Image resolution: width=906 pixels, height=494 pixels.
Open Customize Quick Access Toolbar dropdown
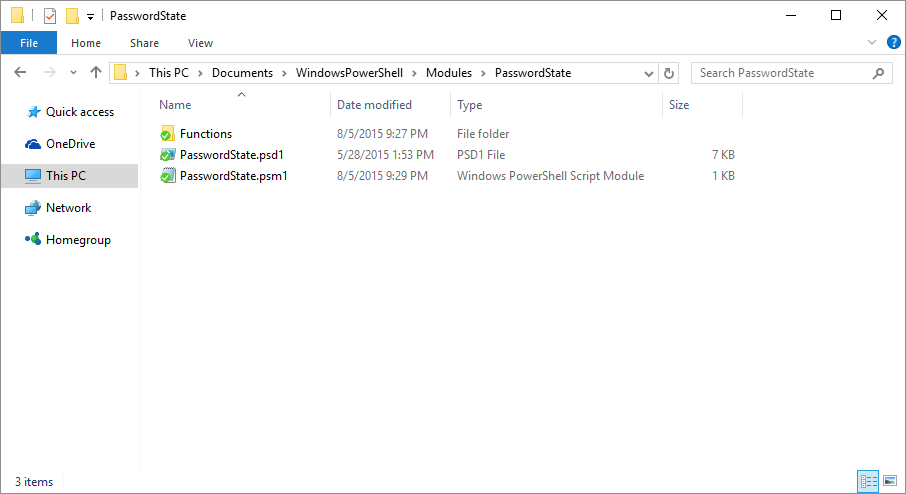point(90,17)
